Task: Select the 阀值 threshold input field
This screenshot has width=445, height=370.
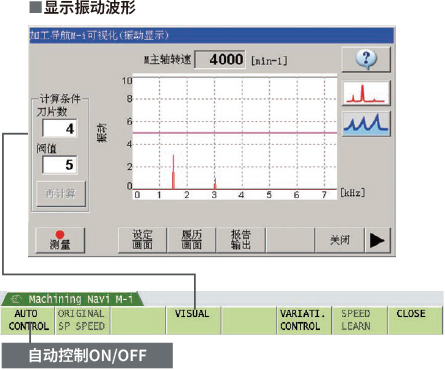Action: [x=60, y=165]
